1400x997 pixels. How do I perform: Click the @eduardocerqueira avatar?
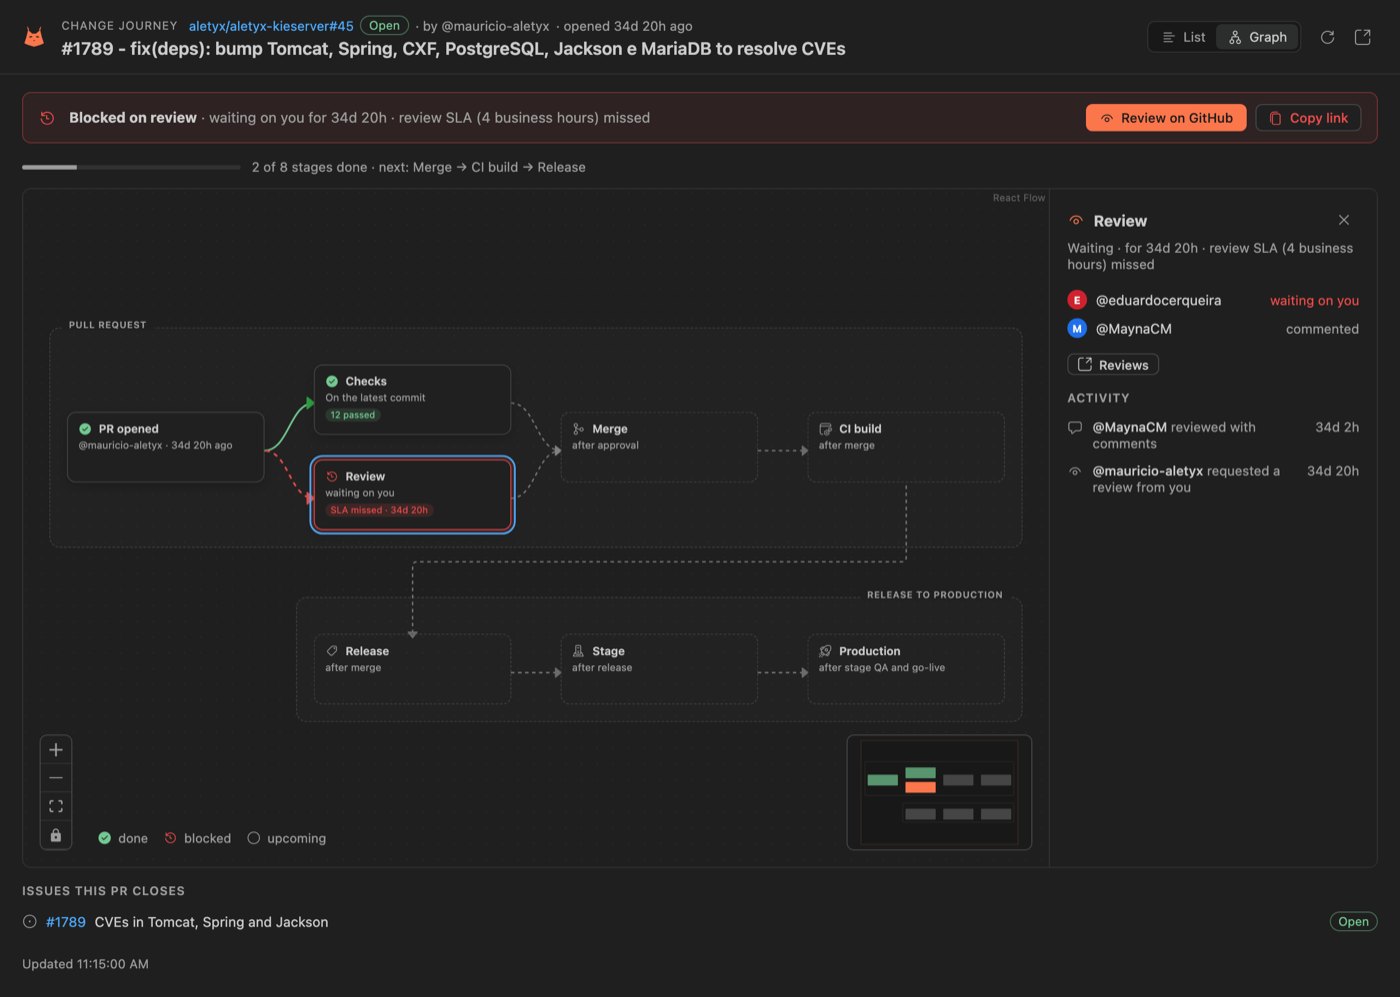point(1077,300)
